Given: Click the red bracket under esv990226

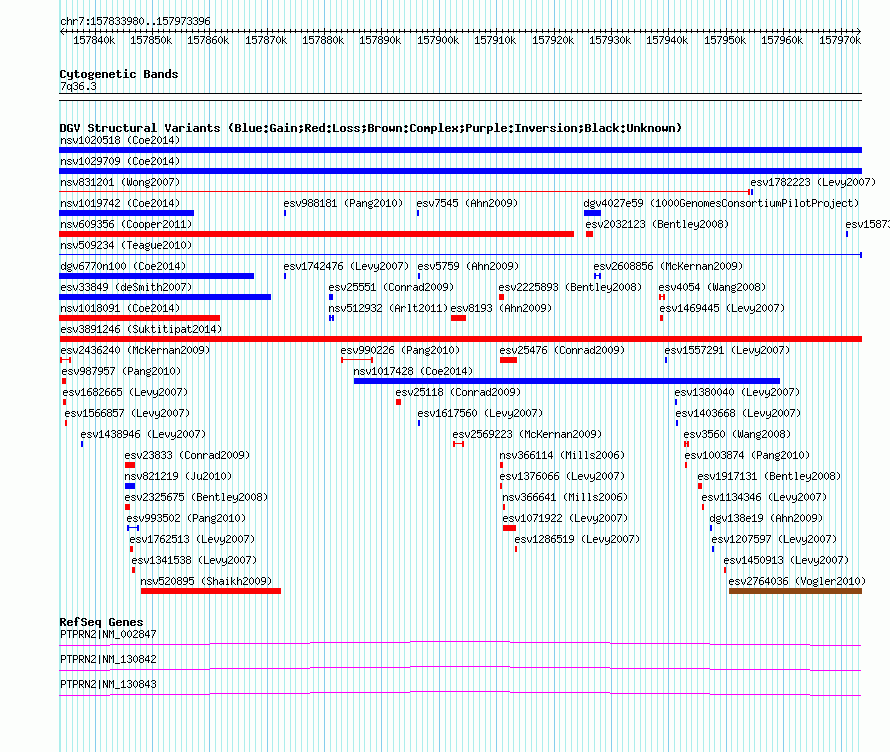Looking at the screenshot, I should point(357,360).
